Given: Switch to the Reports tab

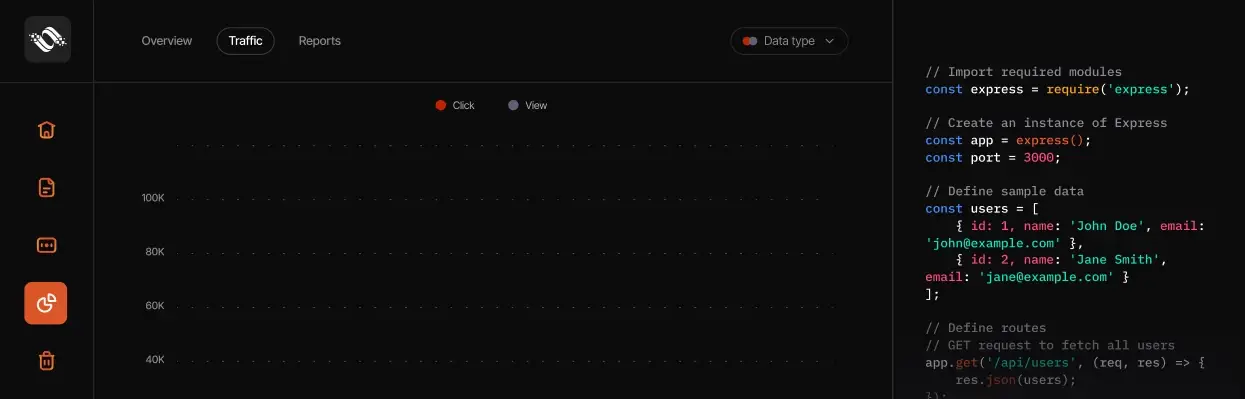Looking at the screenshot, I should [320, 41].
